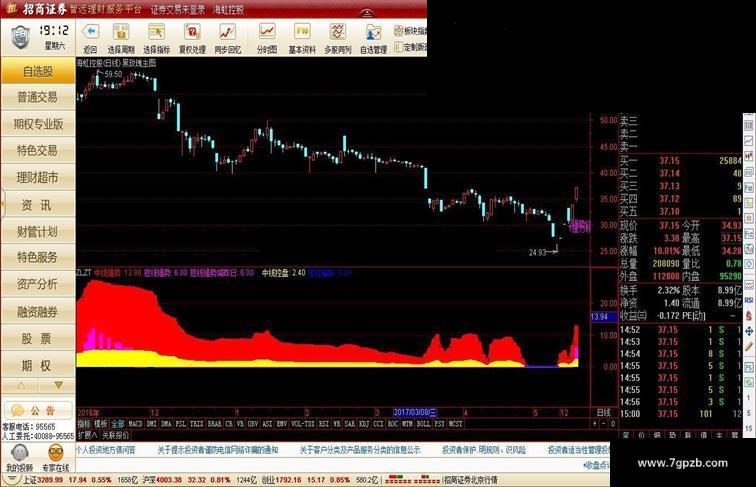Open the 关联报价 tab
This screenshot has width=756, height=487.
[x=116, y=435]
